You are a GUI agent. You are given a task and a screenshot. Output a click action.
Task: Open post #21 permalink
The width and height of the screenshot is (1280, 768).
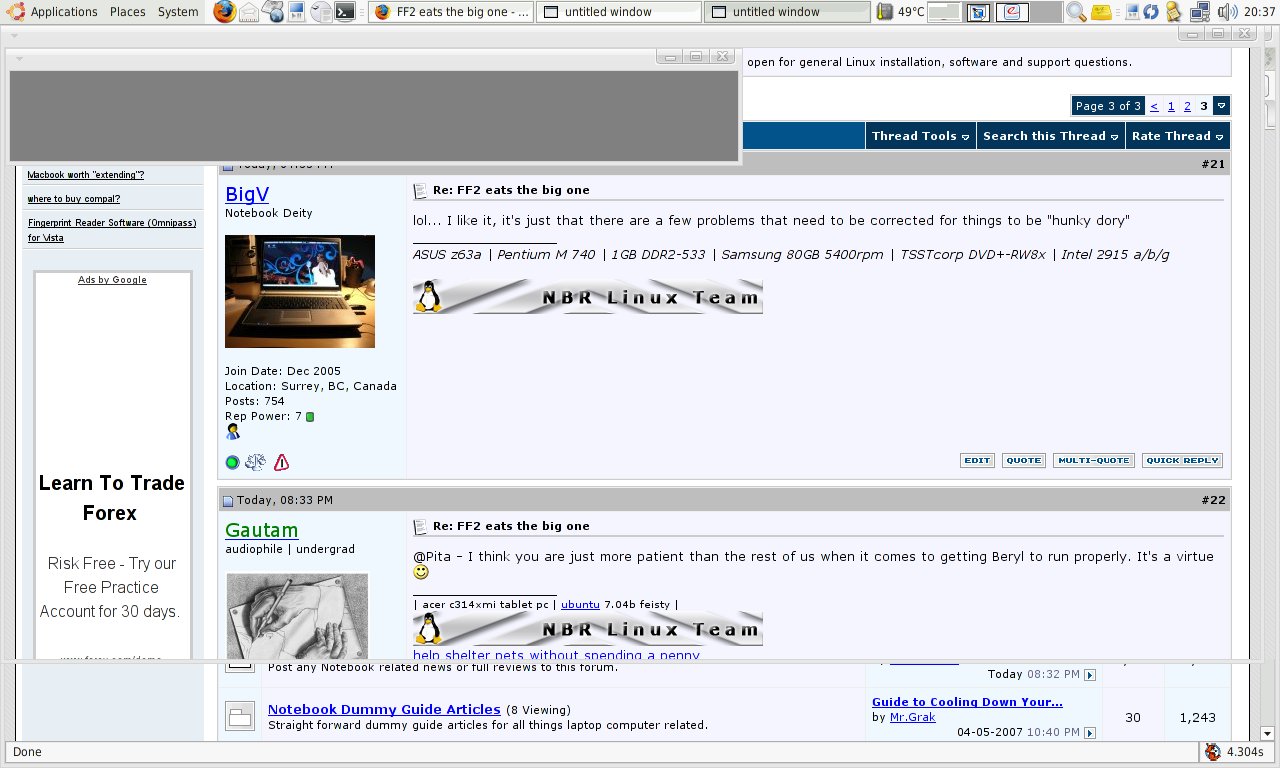(x=1213, y=164)
